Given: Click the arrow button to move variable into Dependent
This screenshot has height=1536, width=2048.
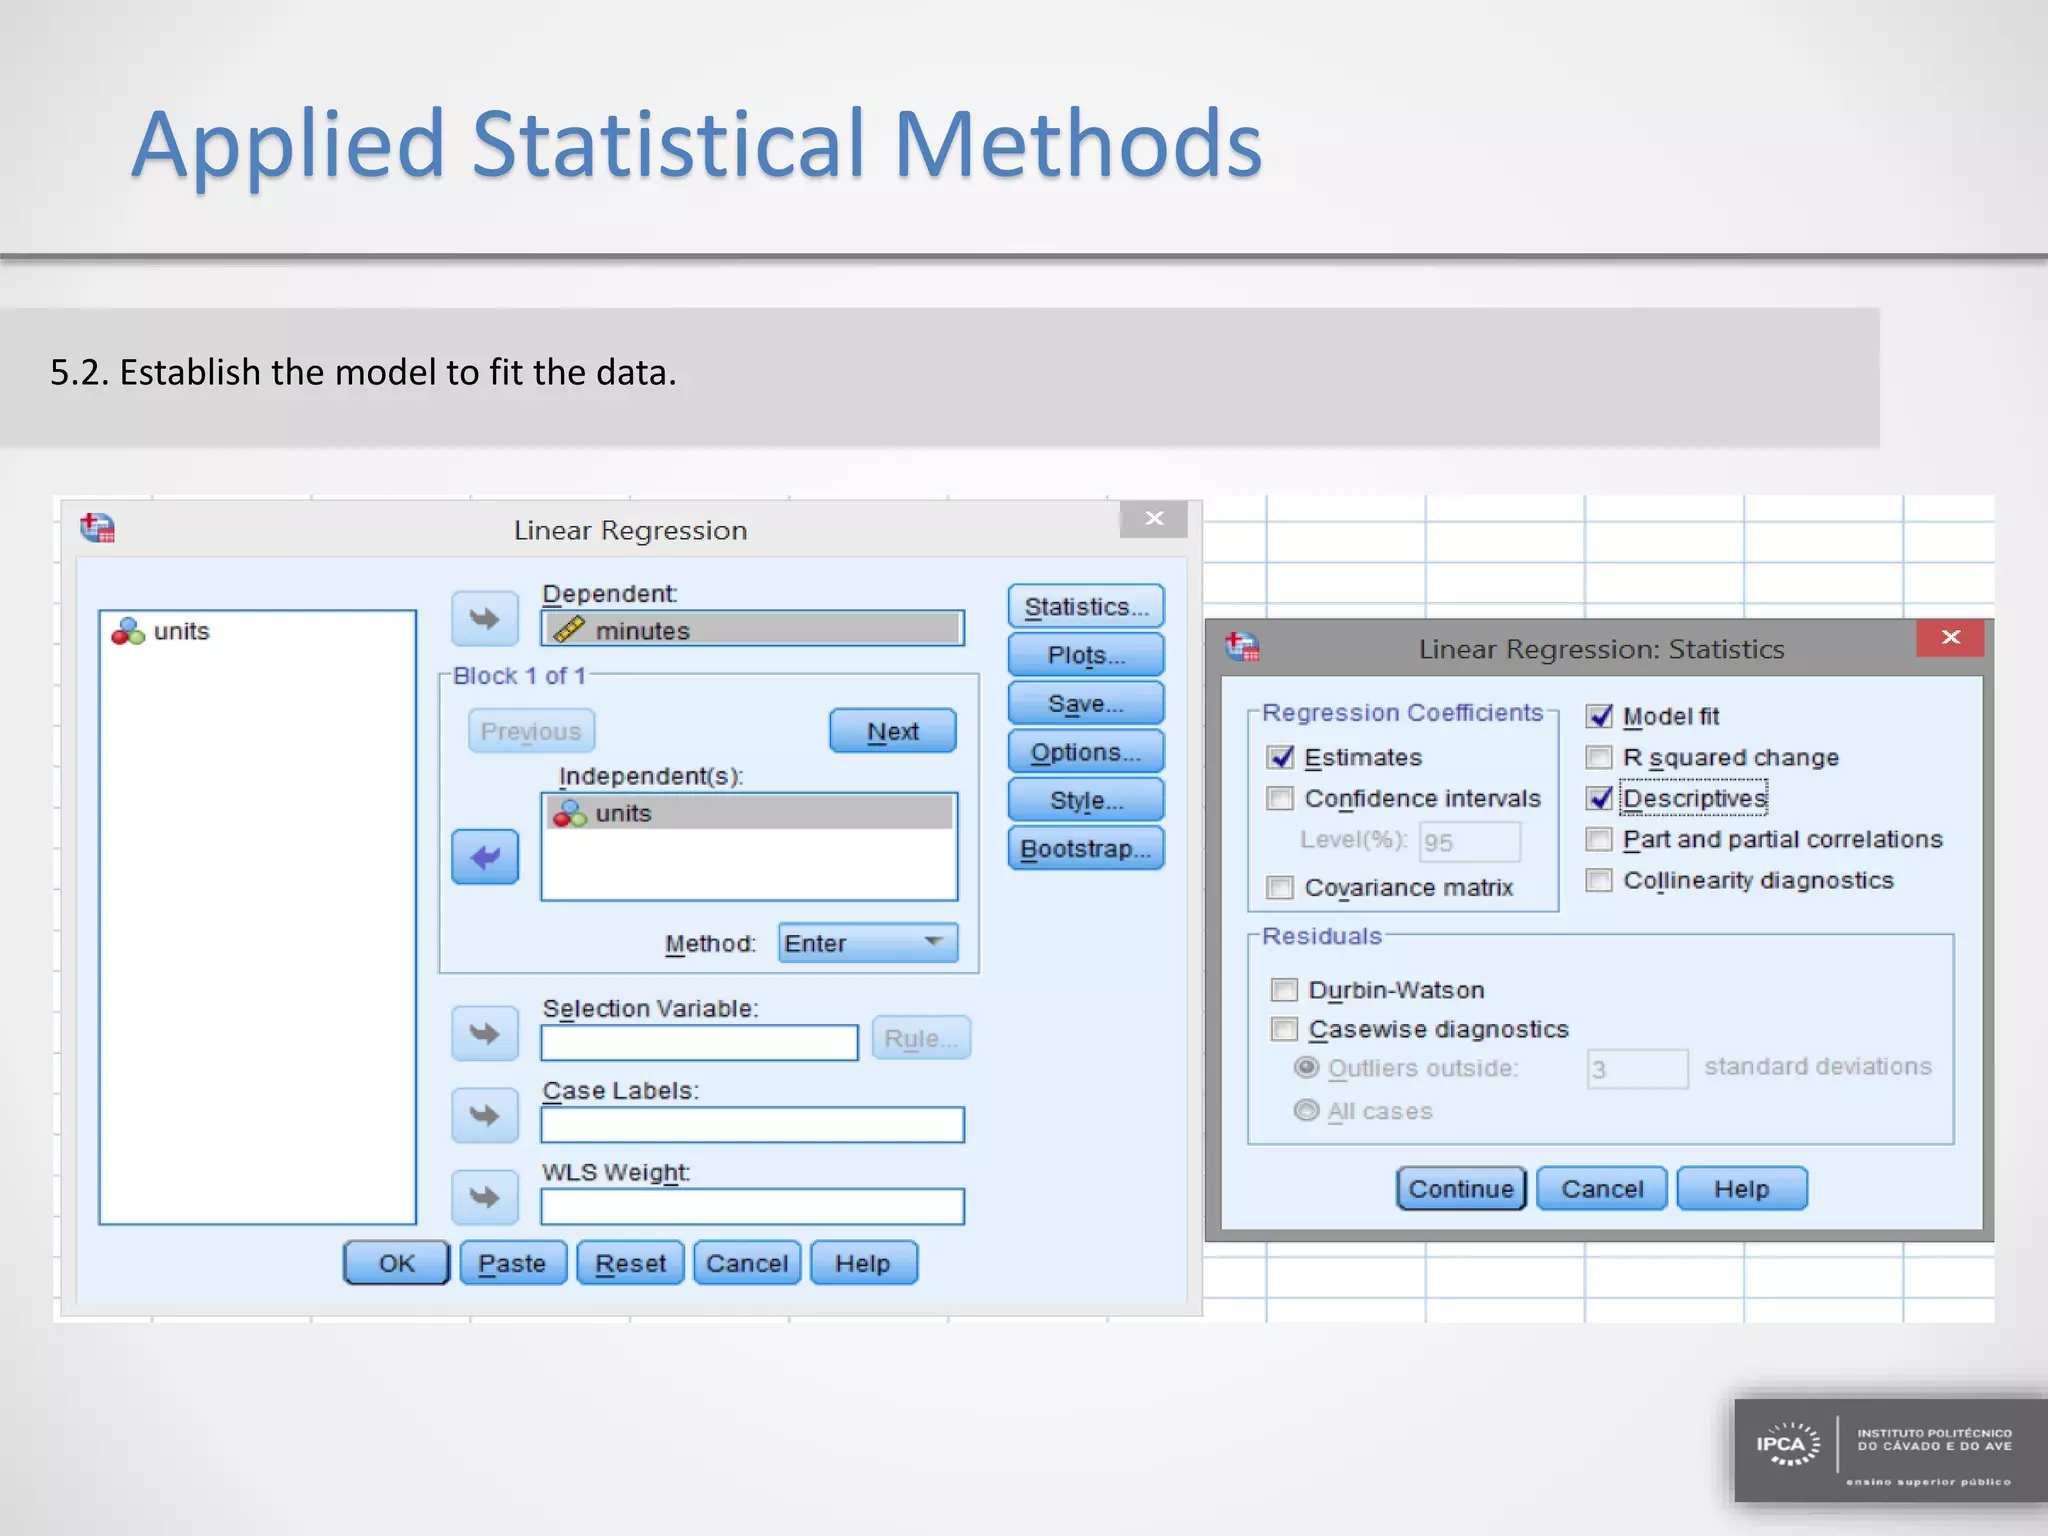Looking at the screenshot, I should click(485, 619).
